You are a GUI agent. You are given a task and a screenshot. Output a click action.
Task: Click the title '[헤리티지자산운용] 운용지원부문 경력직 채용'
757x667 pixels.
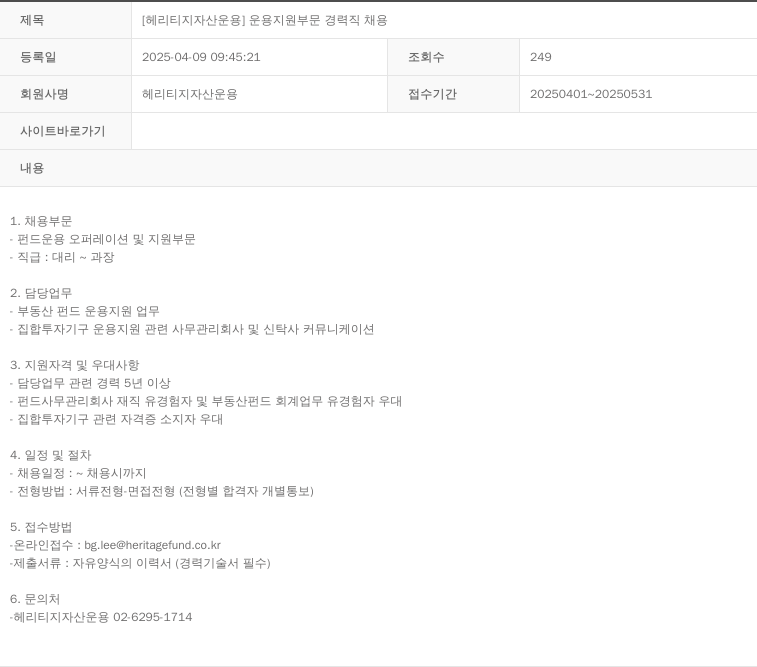(265, 20)
